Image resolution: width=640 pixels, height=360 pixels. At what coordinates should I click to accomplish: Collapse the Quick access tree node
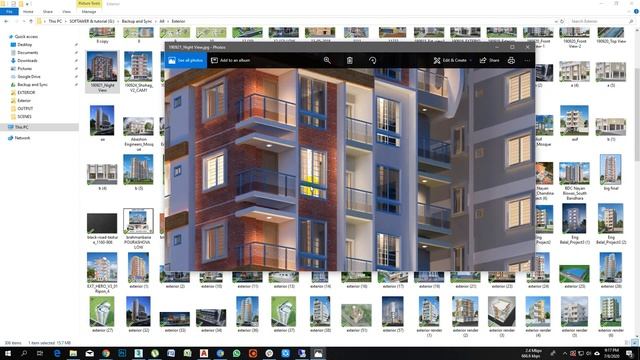(4, 37)
